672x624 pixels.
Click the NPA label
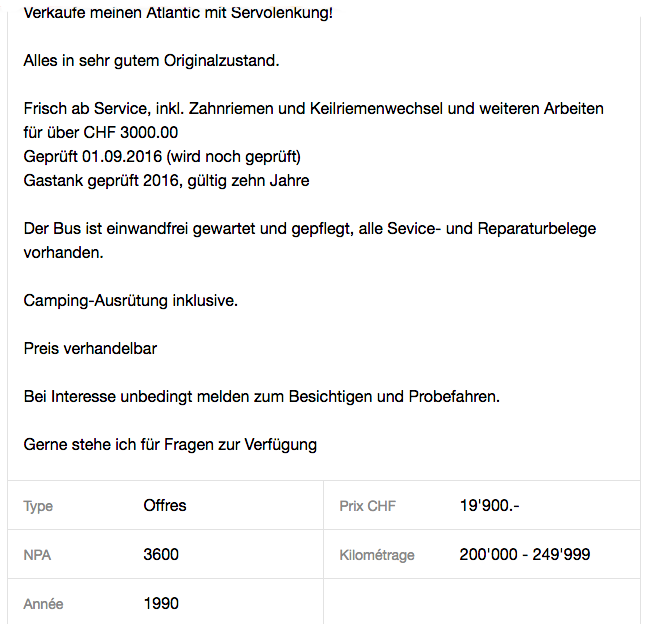[37, 555]
